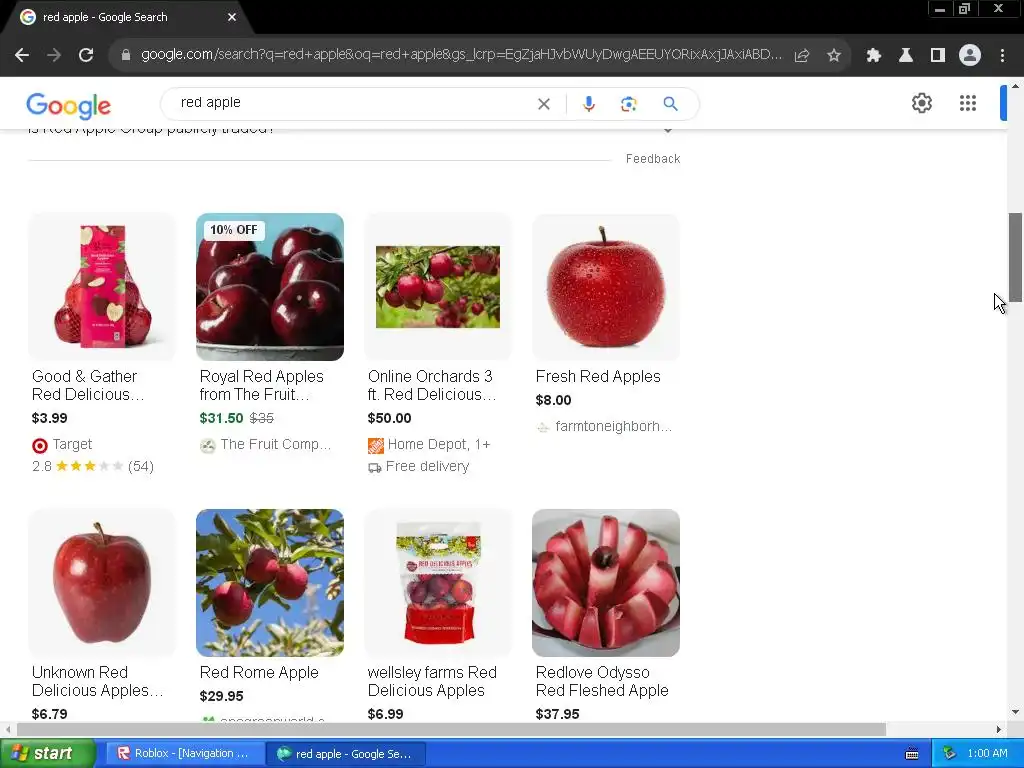Select red apple - Google Se... taskbar button
This screenshot has width=1024, height=768.
pos(346,754)
